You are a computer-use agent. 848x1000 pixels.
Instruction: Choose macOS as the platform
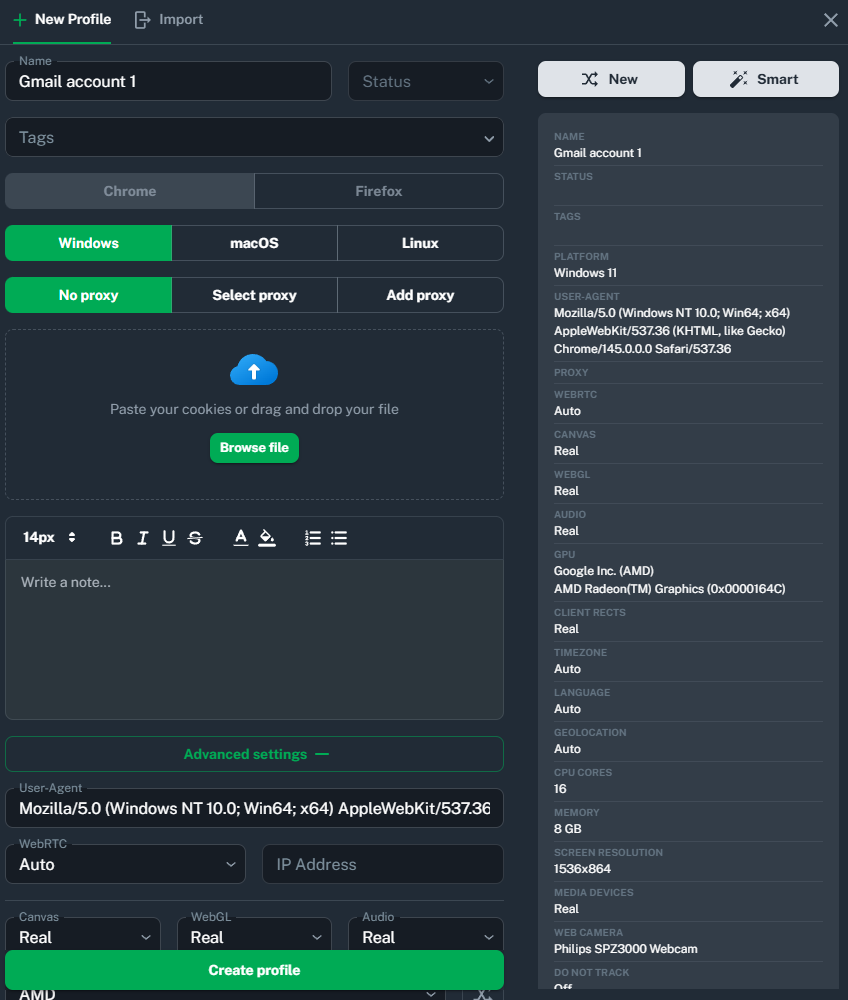[254, 243]
